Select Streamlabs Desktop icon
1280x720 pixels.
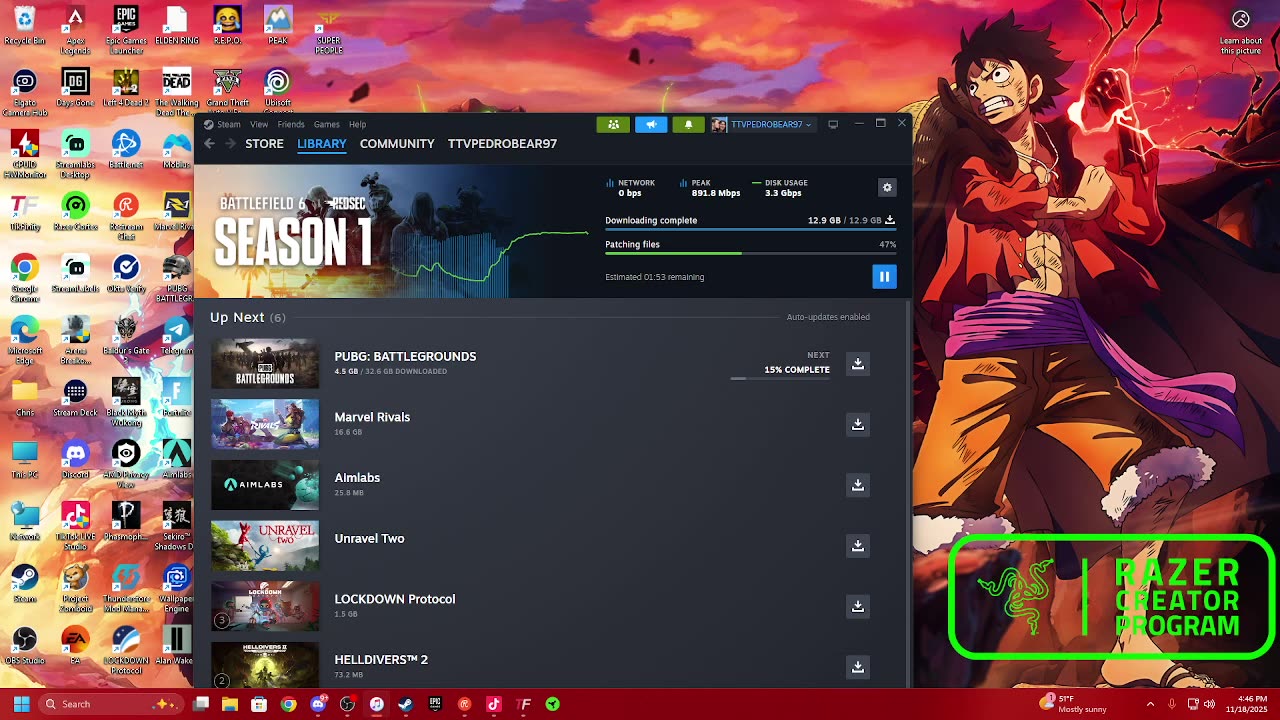click(75, 155)
